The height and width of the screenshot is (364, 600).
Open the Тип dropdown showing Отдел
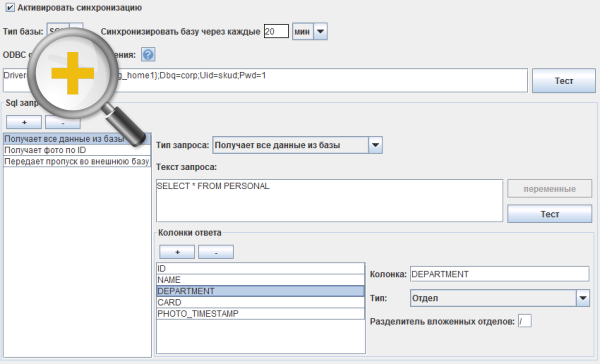click(500, 298)
